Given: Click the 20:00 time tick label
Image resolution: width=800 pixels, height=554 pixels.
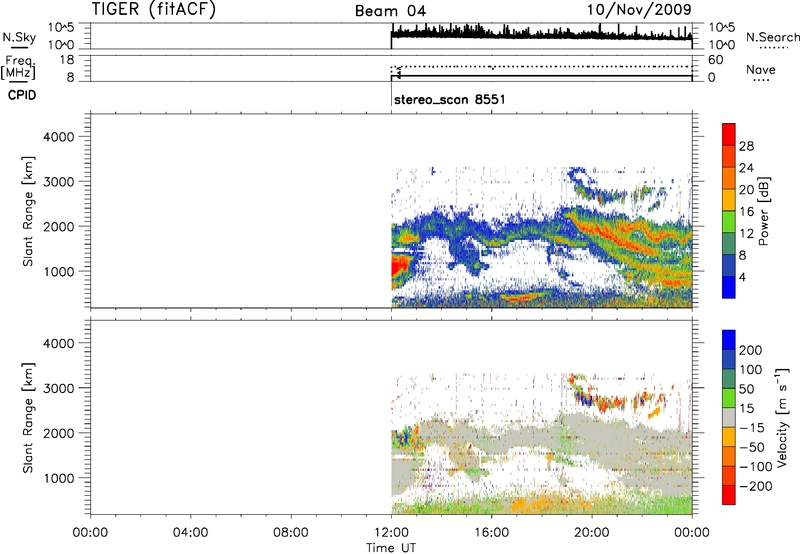Looking at the screenshot, I should pyautogui.click(x=591, y=533).
